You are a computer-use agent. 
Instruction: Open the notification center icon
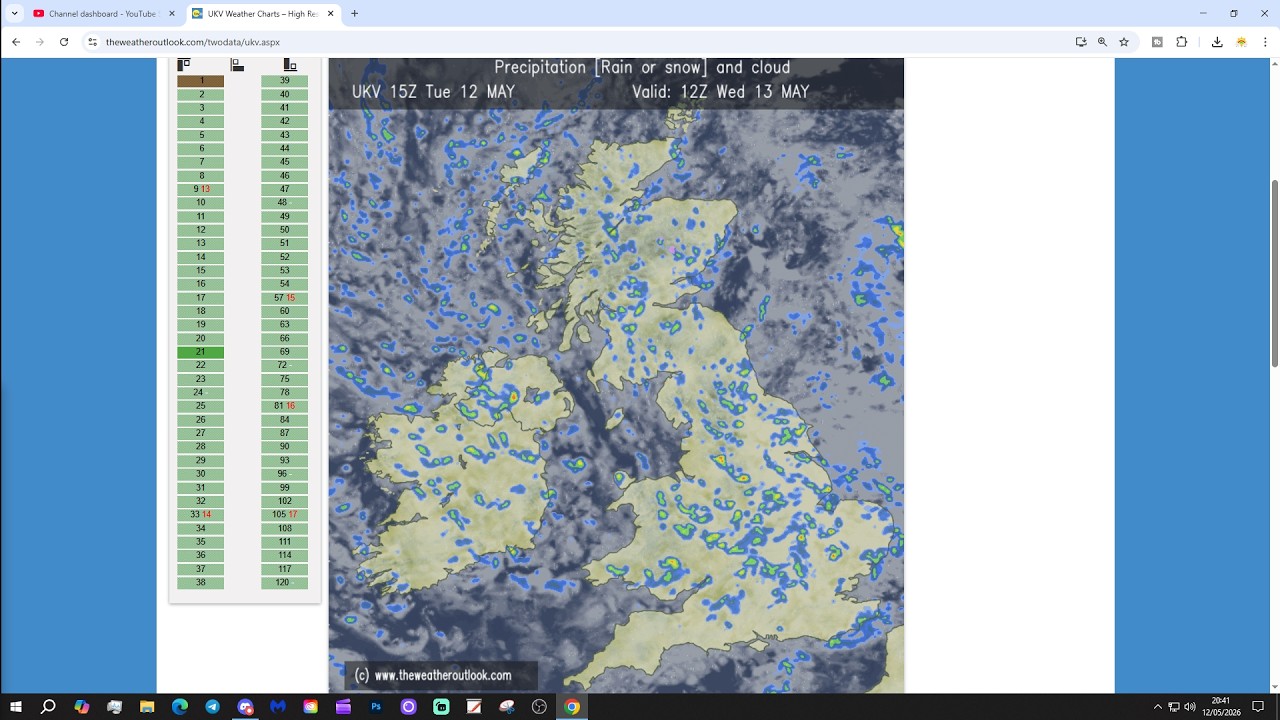(x=1258, y=707)
